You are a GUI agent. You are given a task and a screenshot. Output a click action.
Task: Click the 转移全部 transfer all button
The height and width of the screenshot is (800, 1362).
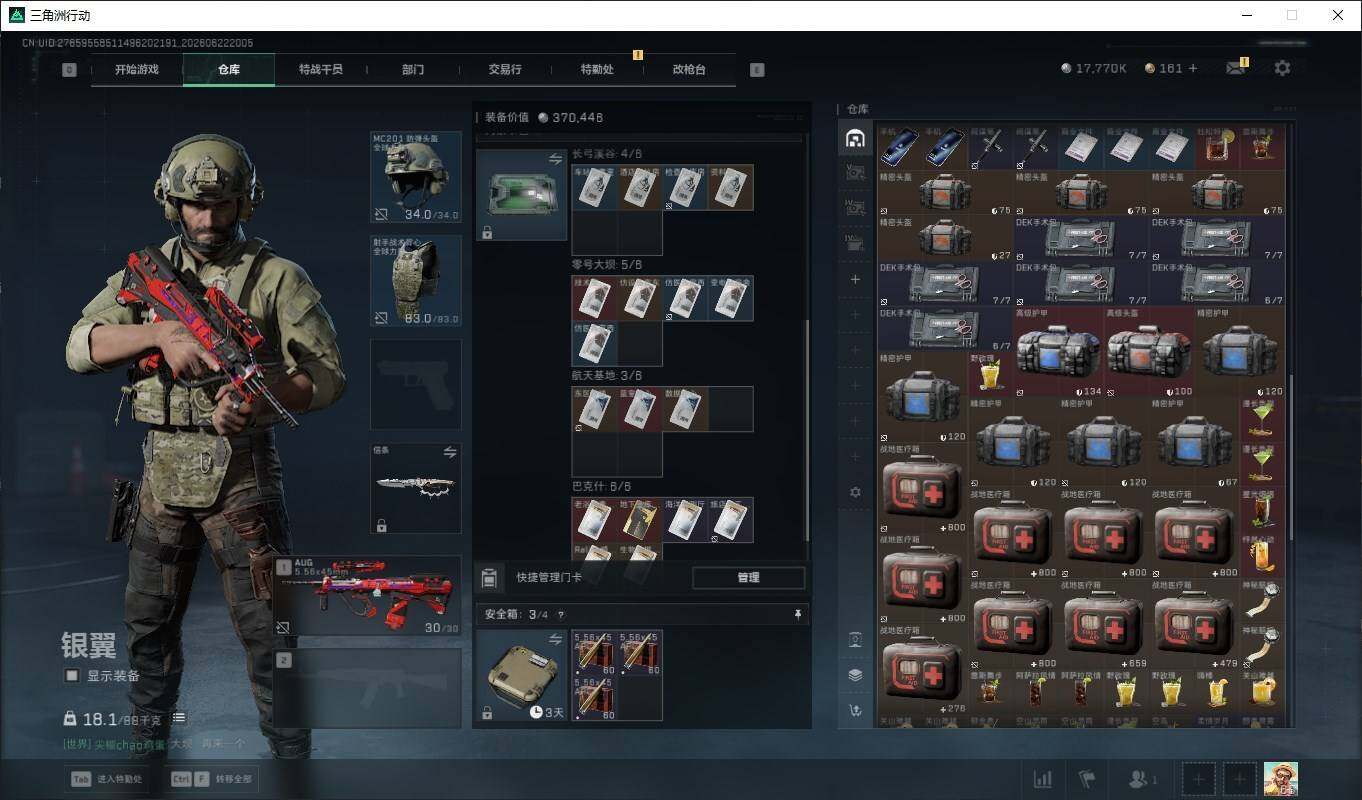click(x=213, y=778)
